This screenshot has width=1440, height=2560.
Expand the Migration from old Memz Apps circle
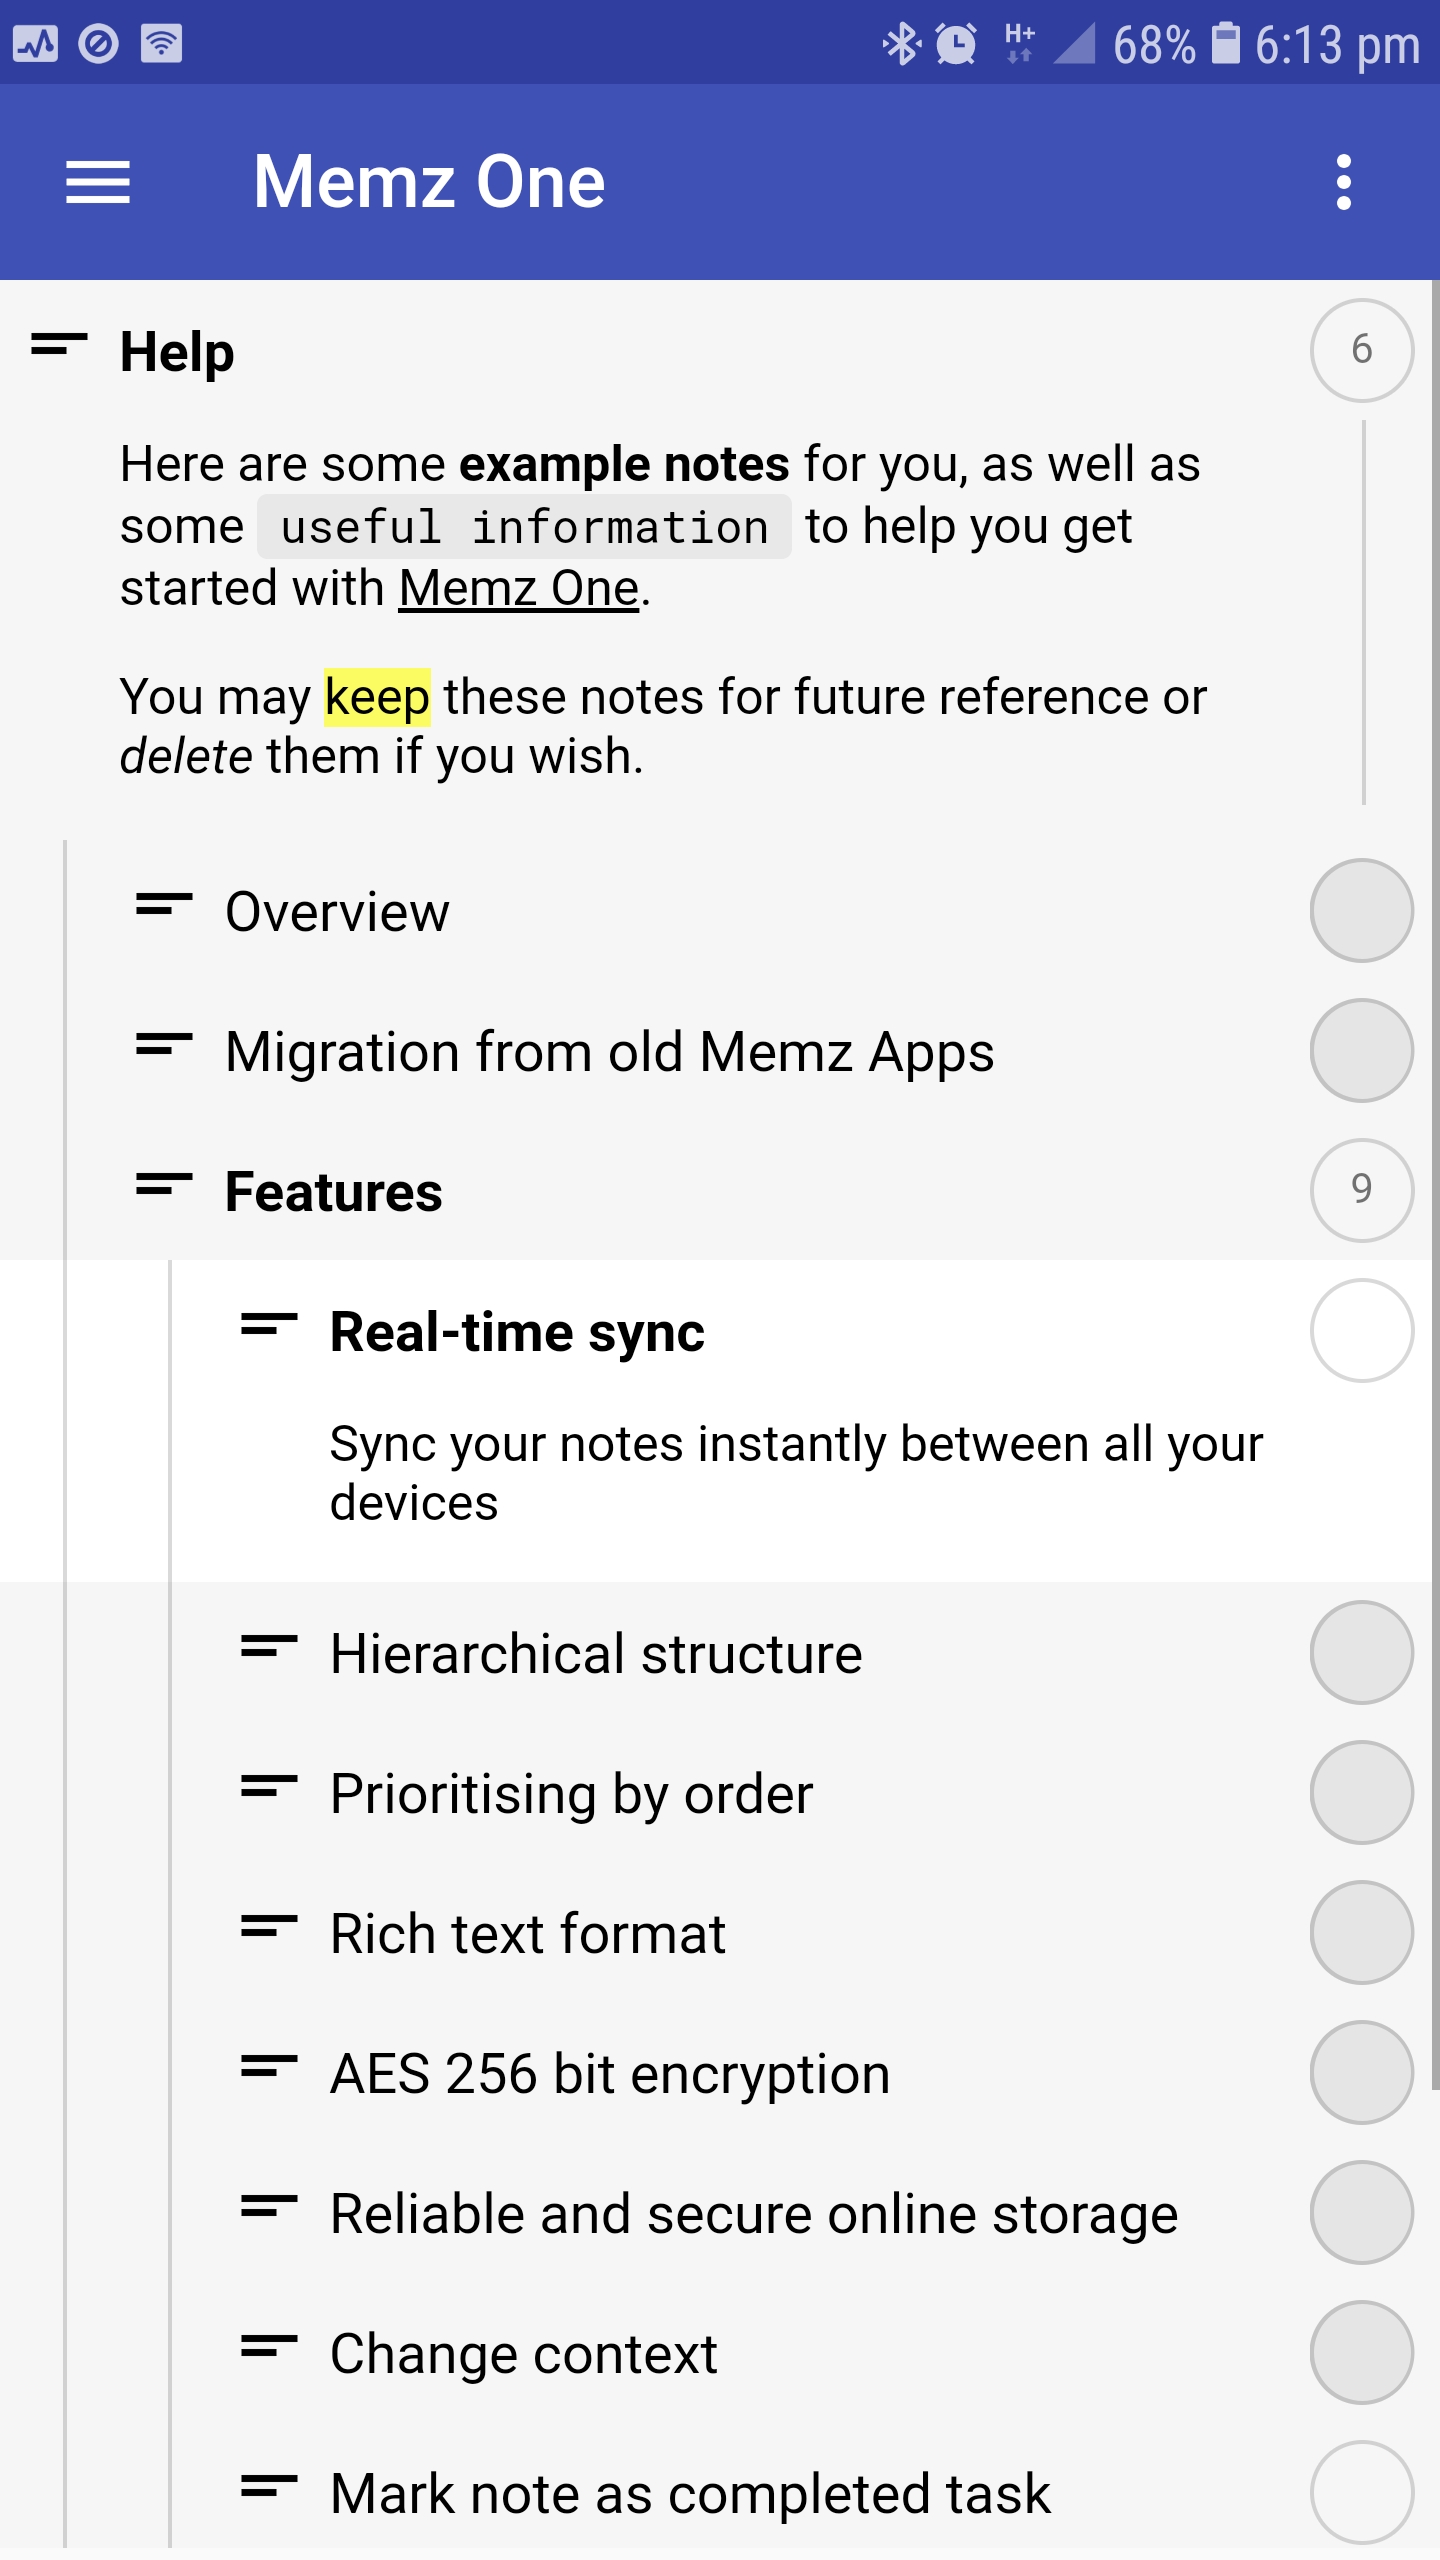[x=1362, y=1050]
